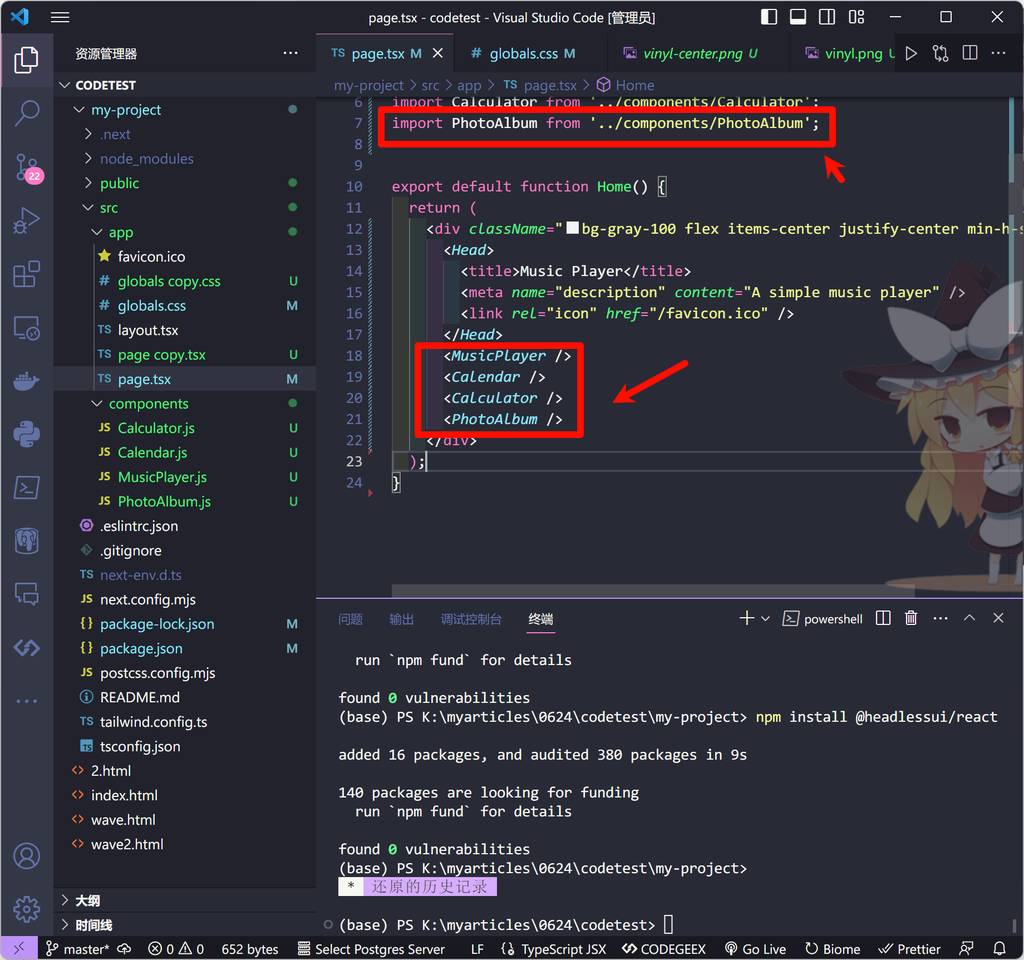Image resolution: width=1024 pixels, height=960 pixels.
Task: Collapse the components folder
Action: (x=97, y=404)
